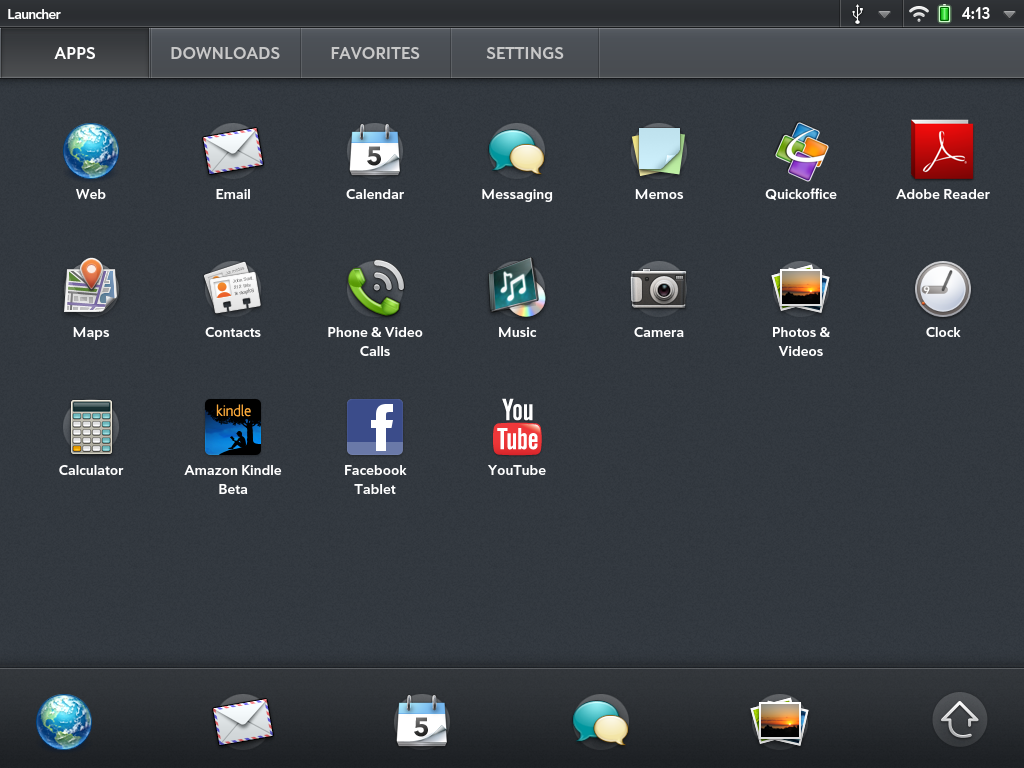The height and width of the screenshot is (768, 1024).
Task: Open the Maps app icon
Action: (91, 289)
